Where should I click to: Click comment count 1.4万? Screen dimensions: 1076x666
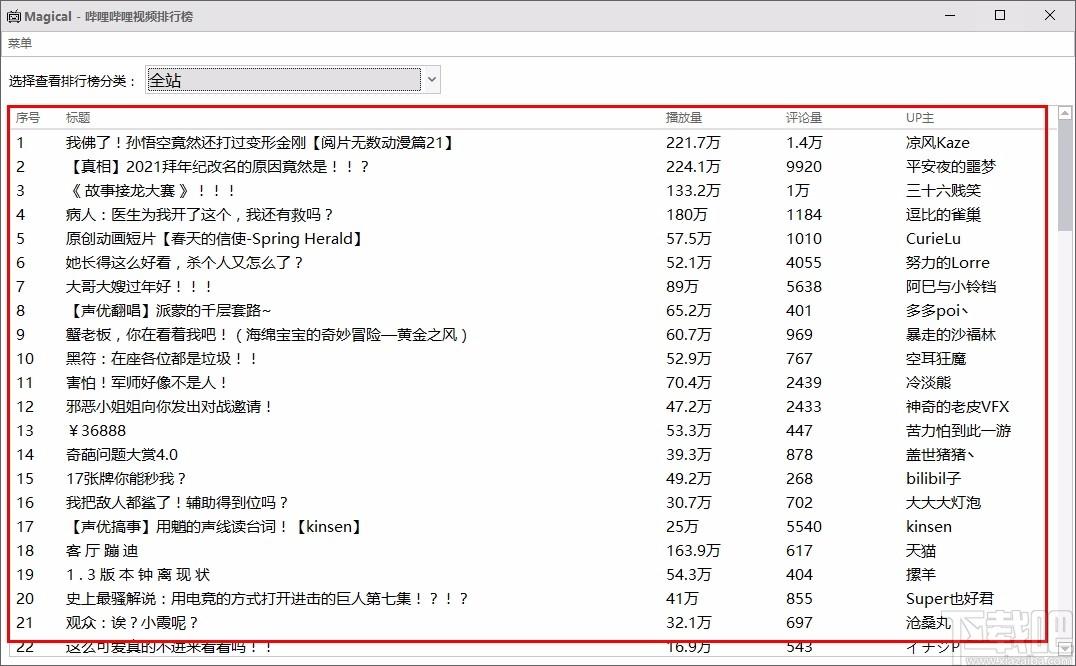tap(804, 143)
